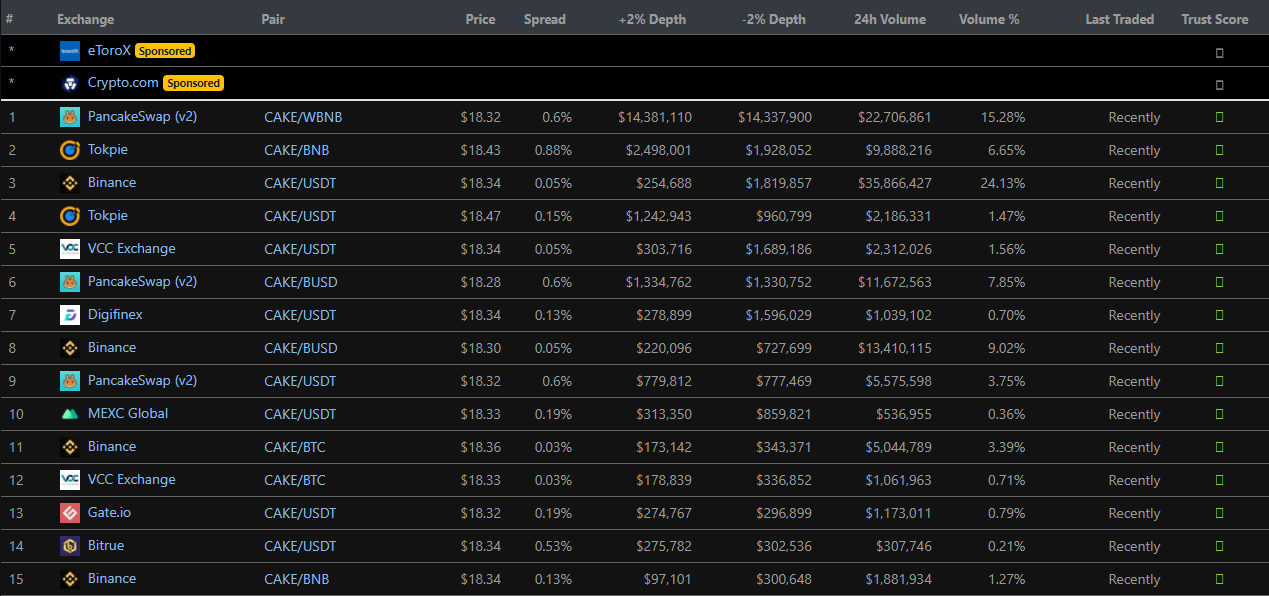Click the volume percent 24.13%
This screenshot has width=1269, height=596.
pyautogui.click(x=1003, y=183)
